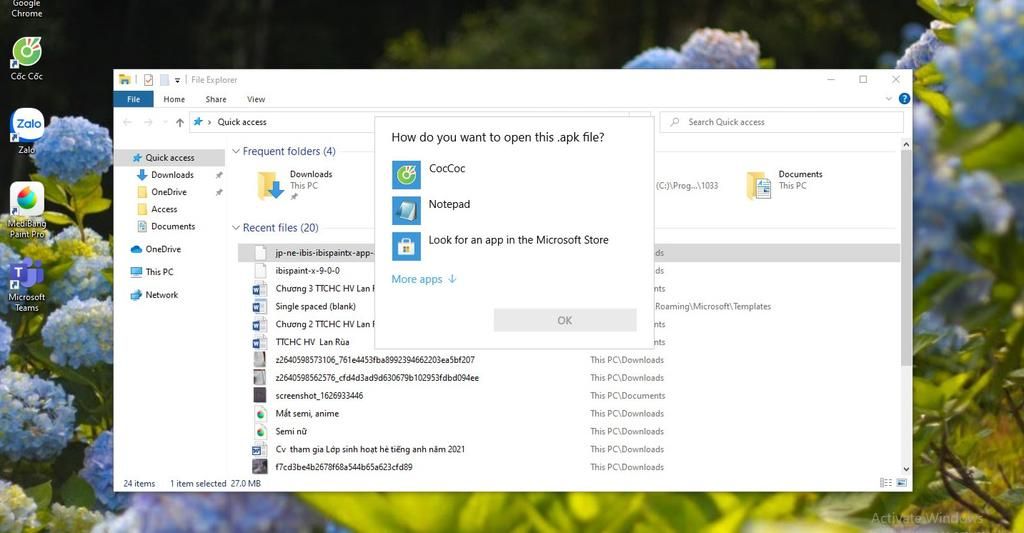Select TTCHC HV Lan Rùa document
Viewport: 1024px width, 533px height.
(312, 342)
